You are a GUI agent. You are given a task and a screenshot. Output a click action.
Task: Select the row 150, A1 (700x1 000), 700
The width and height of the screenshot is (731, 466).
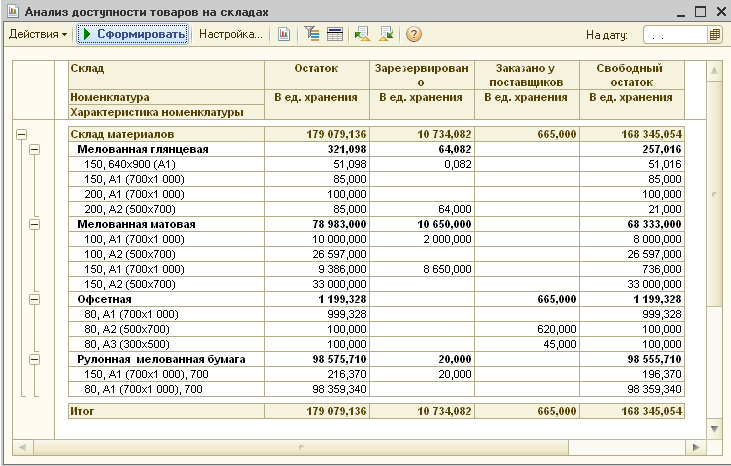[x=166, y=375]
